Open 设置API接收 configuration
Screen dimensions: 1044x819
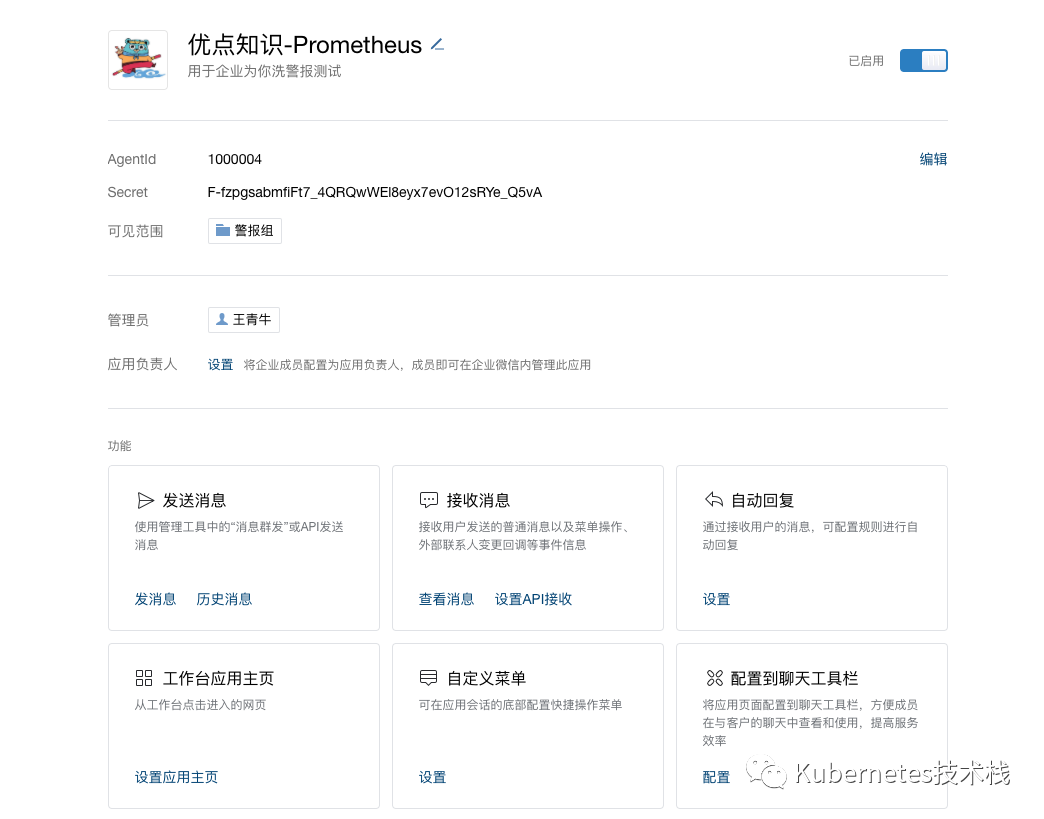point(533,599)
